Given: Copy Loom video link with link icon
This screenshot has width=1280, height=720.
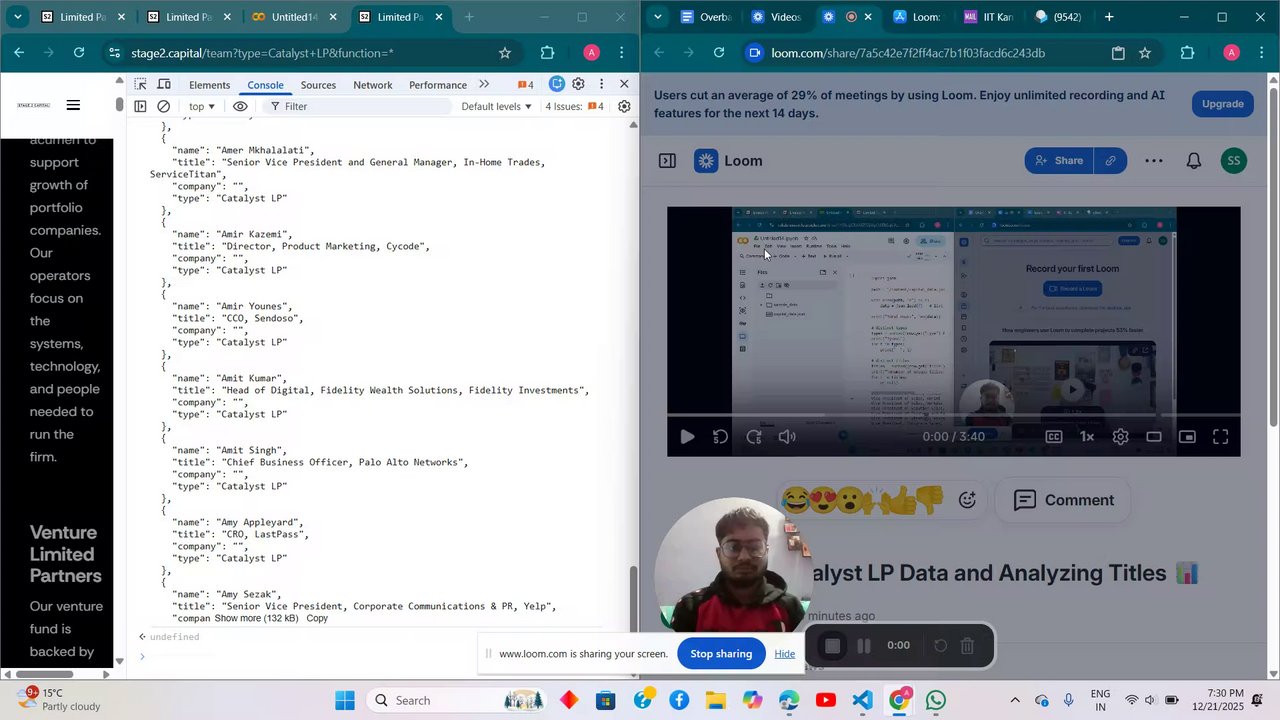Looking at the screenshot, I should coord(1110,160).
